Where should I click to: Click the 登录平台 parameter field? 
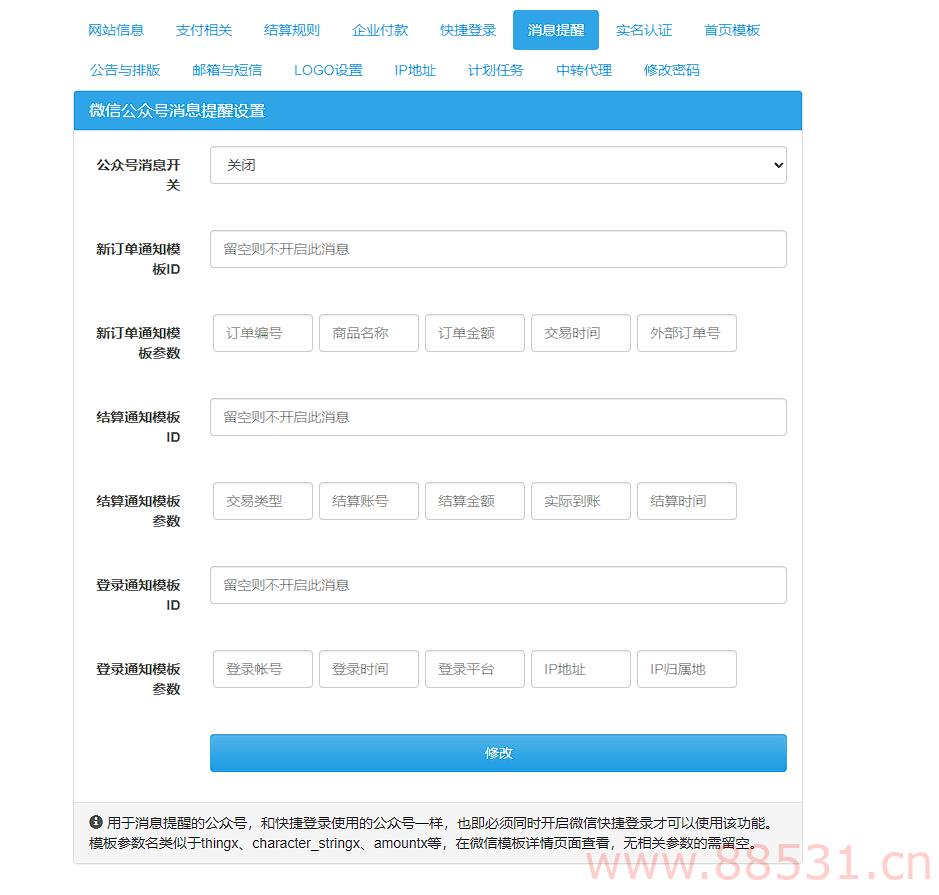(x=474, y=669)
